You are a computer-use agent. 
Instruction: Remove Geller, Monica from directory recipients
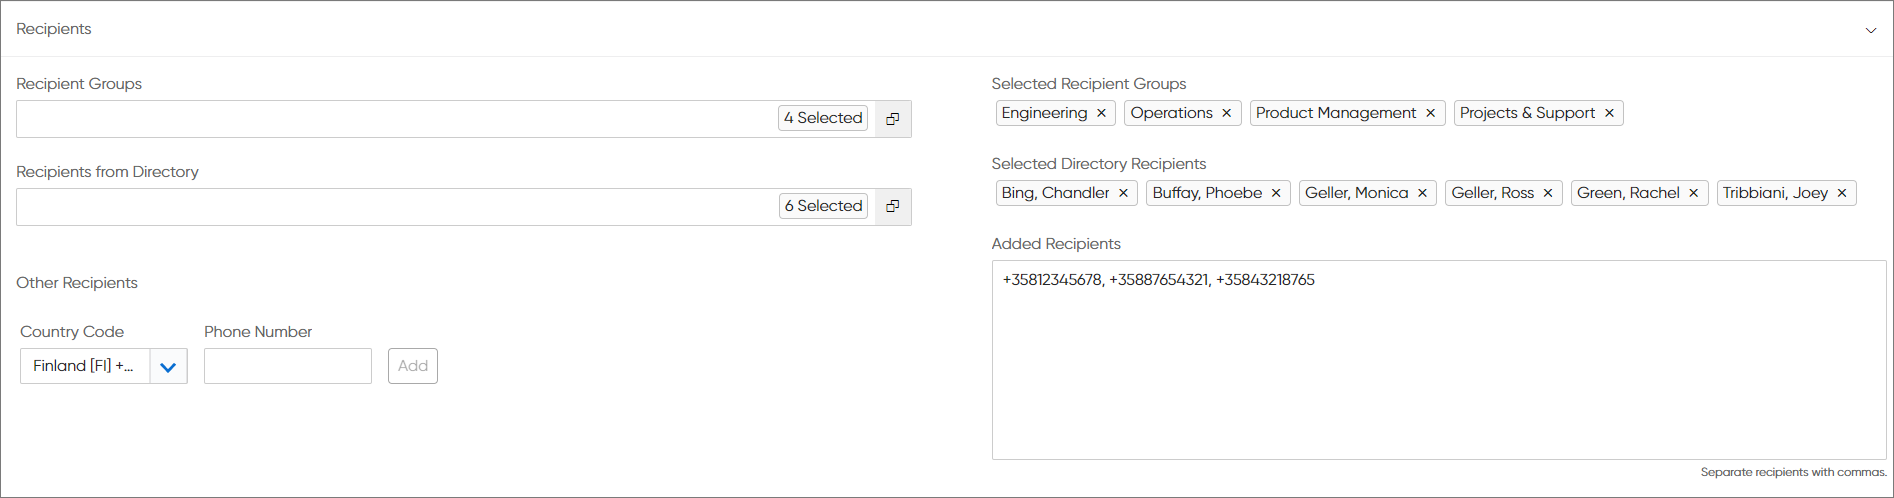1422,193
